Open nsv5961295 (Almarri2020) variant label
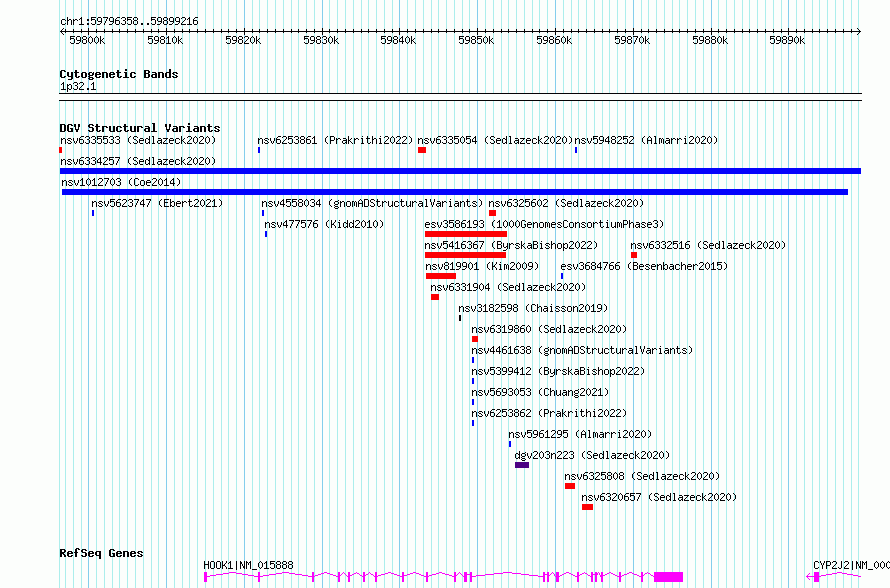 pyautogui.click(x=580, y=434)
